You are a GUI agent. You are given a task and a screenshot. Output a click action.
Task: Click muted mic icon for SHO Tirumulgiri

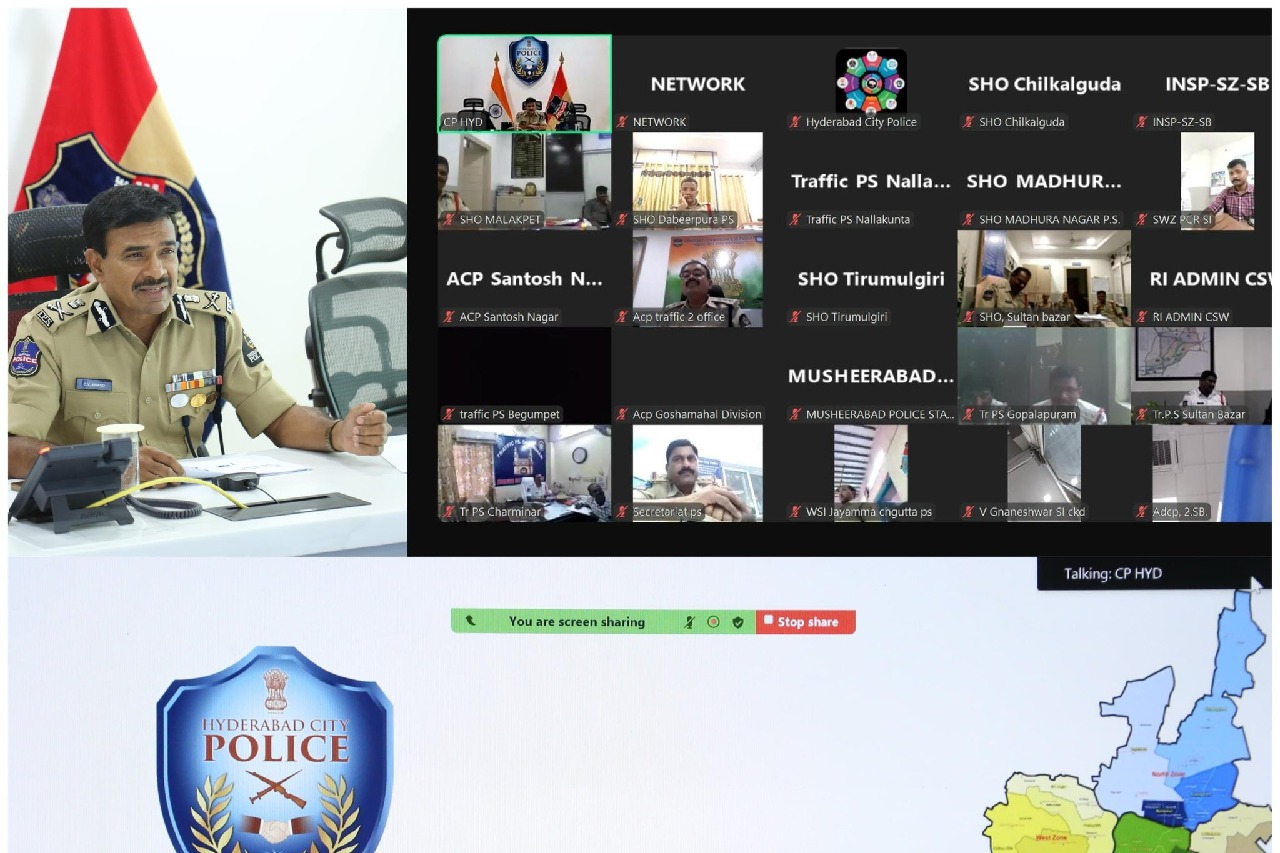click(796, 317)
